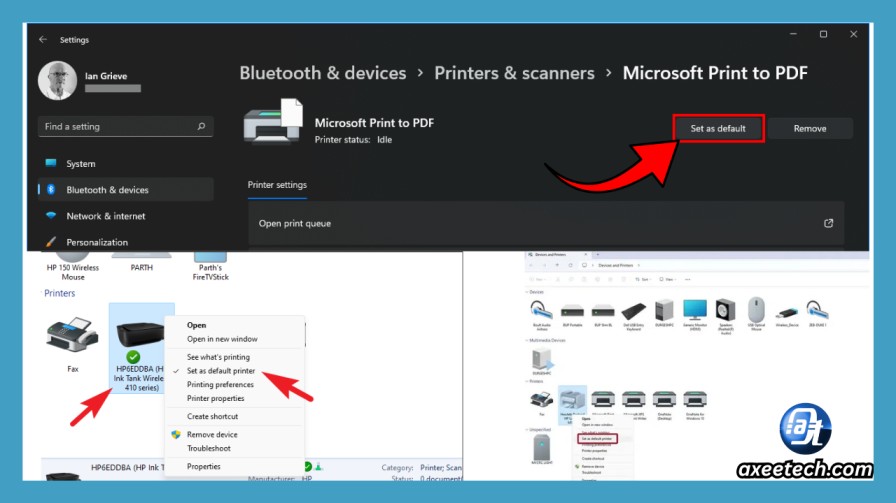
Task: Select the BUP Slim BL drive
Action: pos(603,314)
